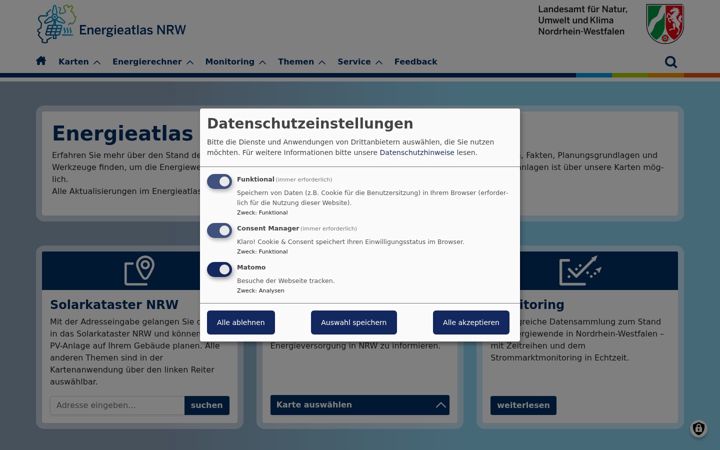Open the Karte auswählen dropdown
This screenshot has height=450, width=720.
click(360, 405)
